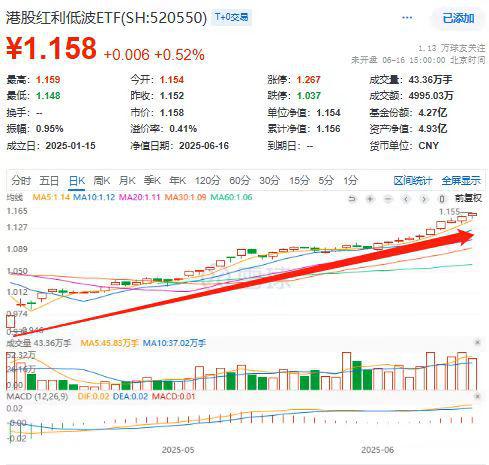Open the 前复权 adjustment dropdown
The height and width of the screenshot is (465, 489).
point(468,198)
